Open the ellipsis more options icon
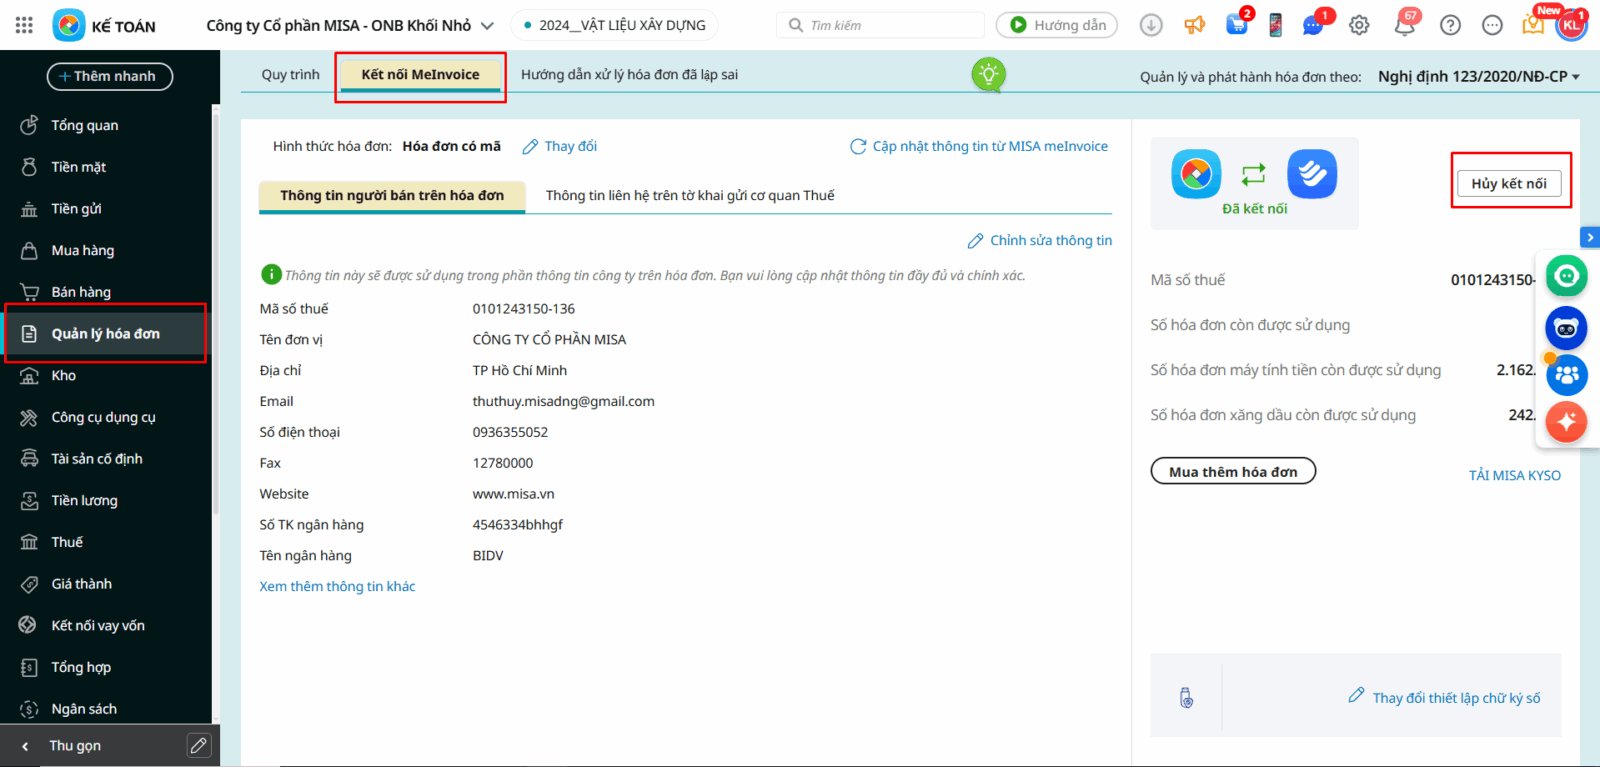This screenshot has height=767, width=1600. pos(1492,25)
